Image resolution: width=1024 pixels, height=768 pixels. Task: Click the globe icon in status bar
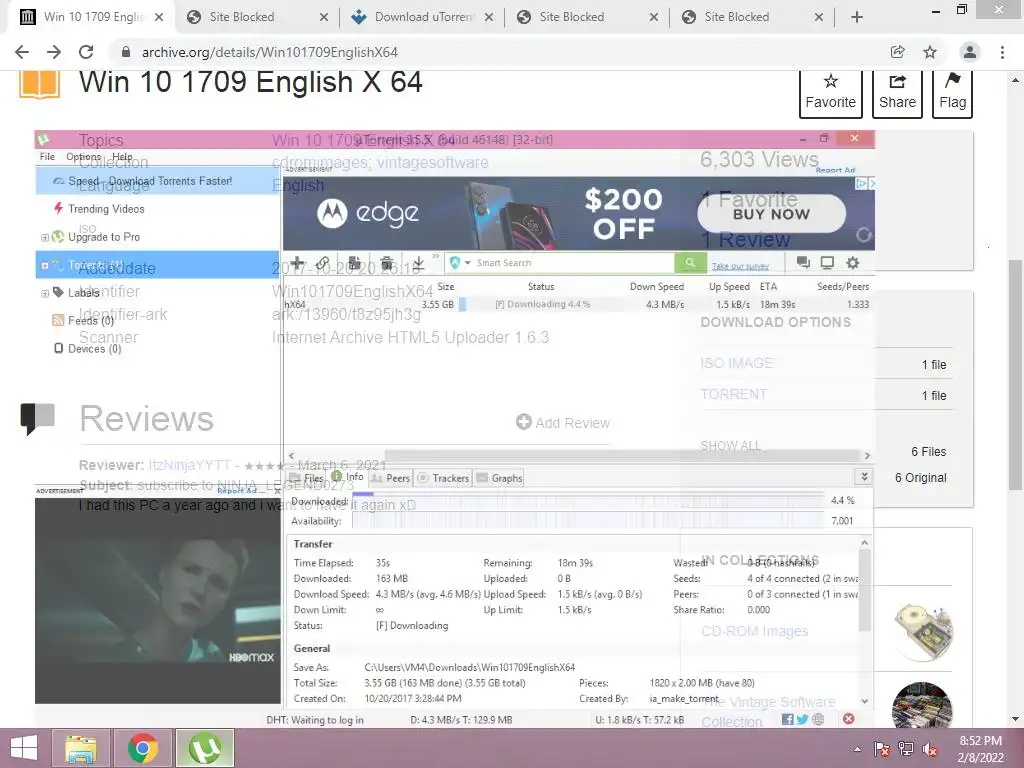click(x=818, y=719)
